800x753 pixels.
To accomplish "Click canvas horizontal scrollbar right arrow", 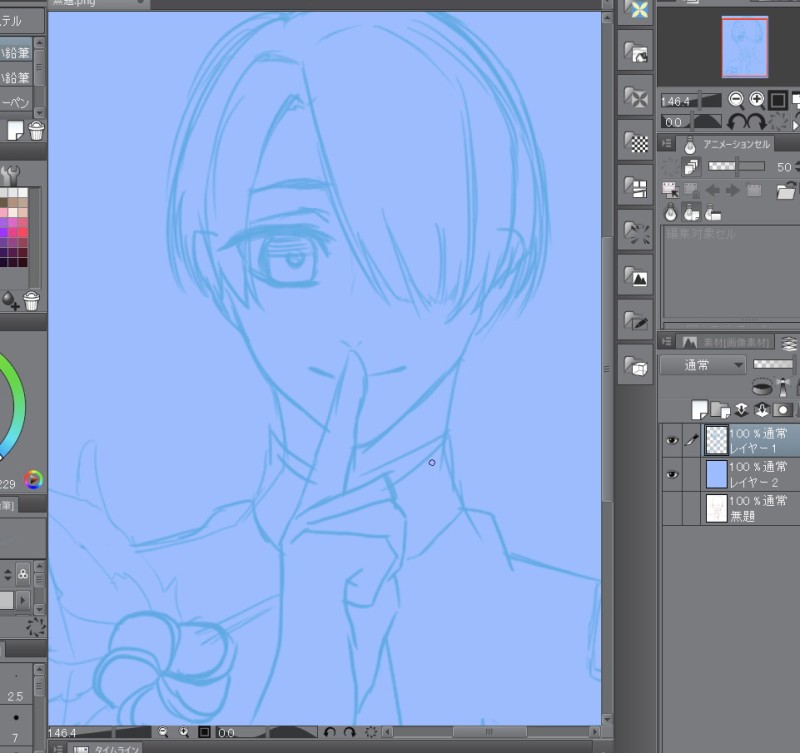I will coord(595,732).
